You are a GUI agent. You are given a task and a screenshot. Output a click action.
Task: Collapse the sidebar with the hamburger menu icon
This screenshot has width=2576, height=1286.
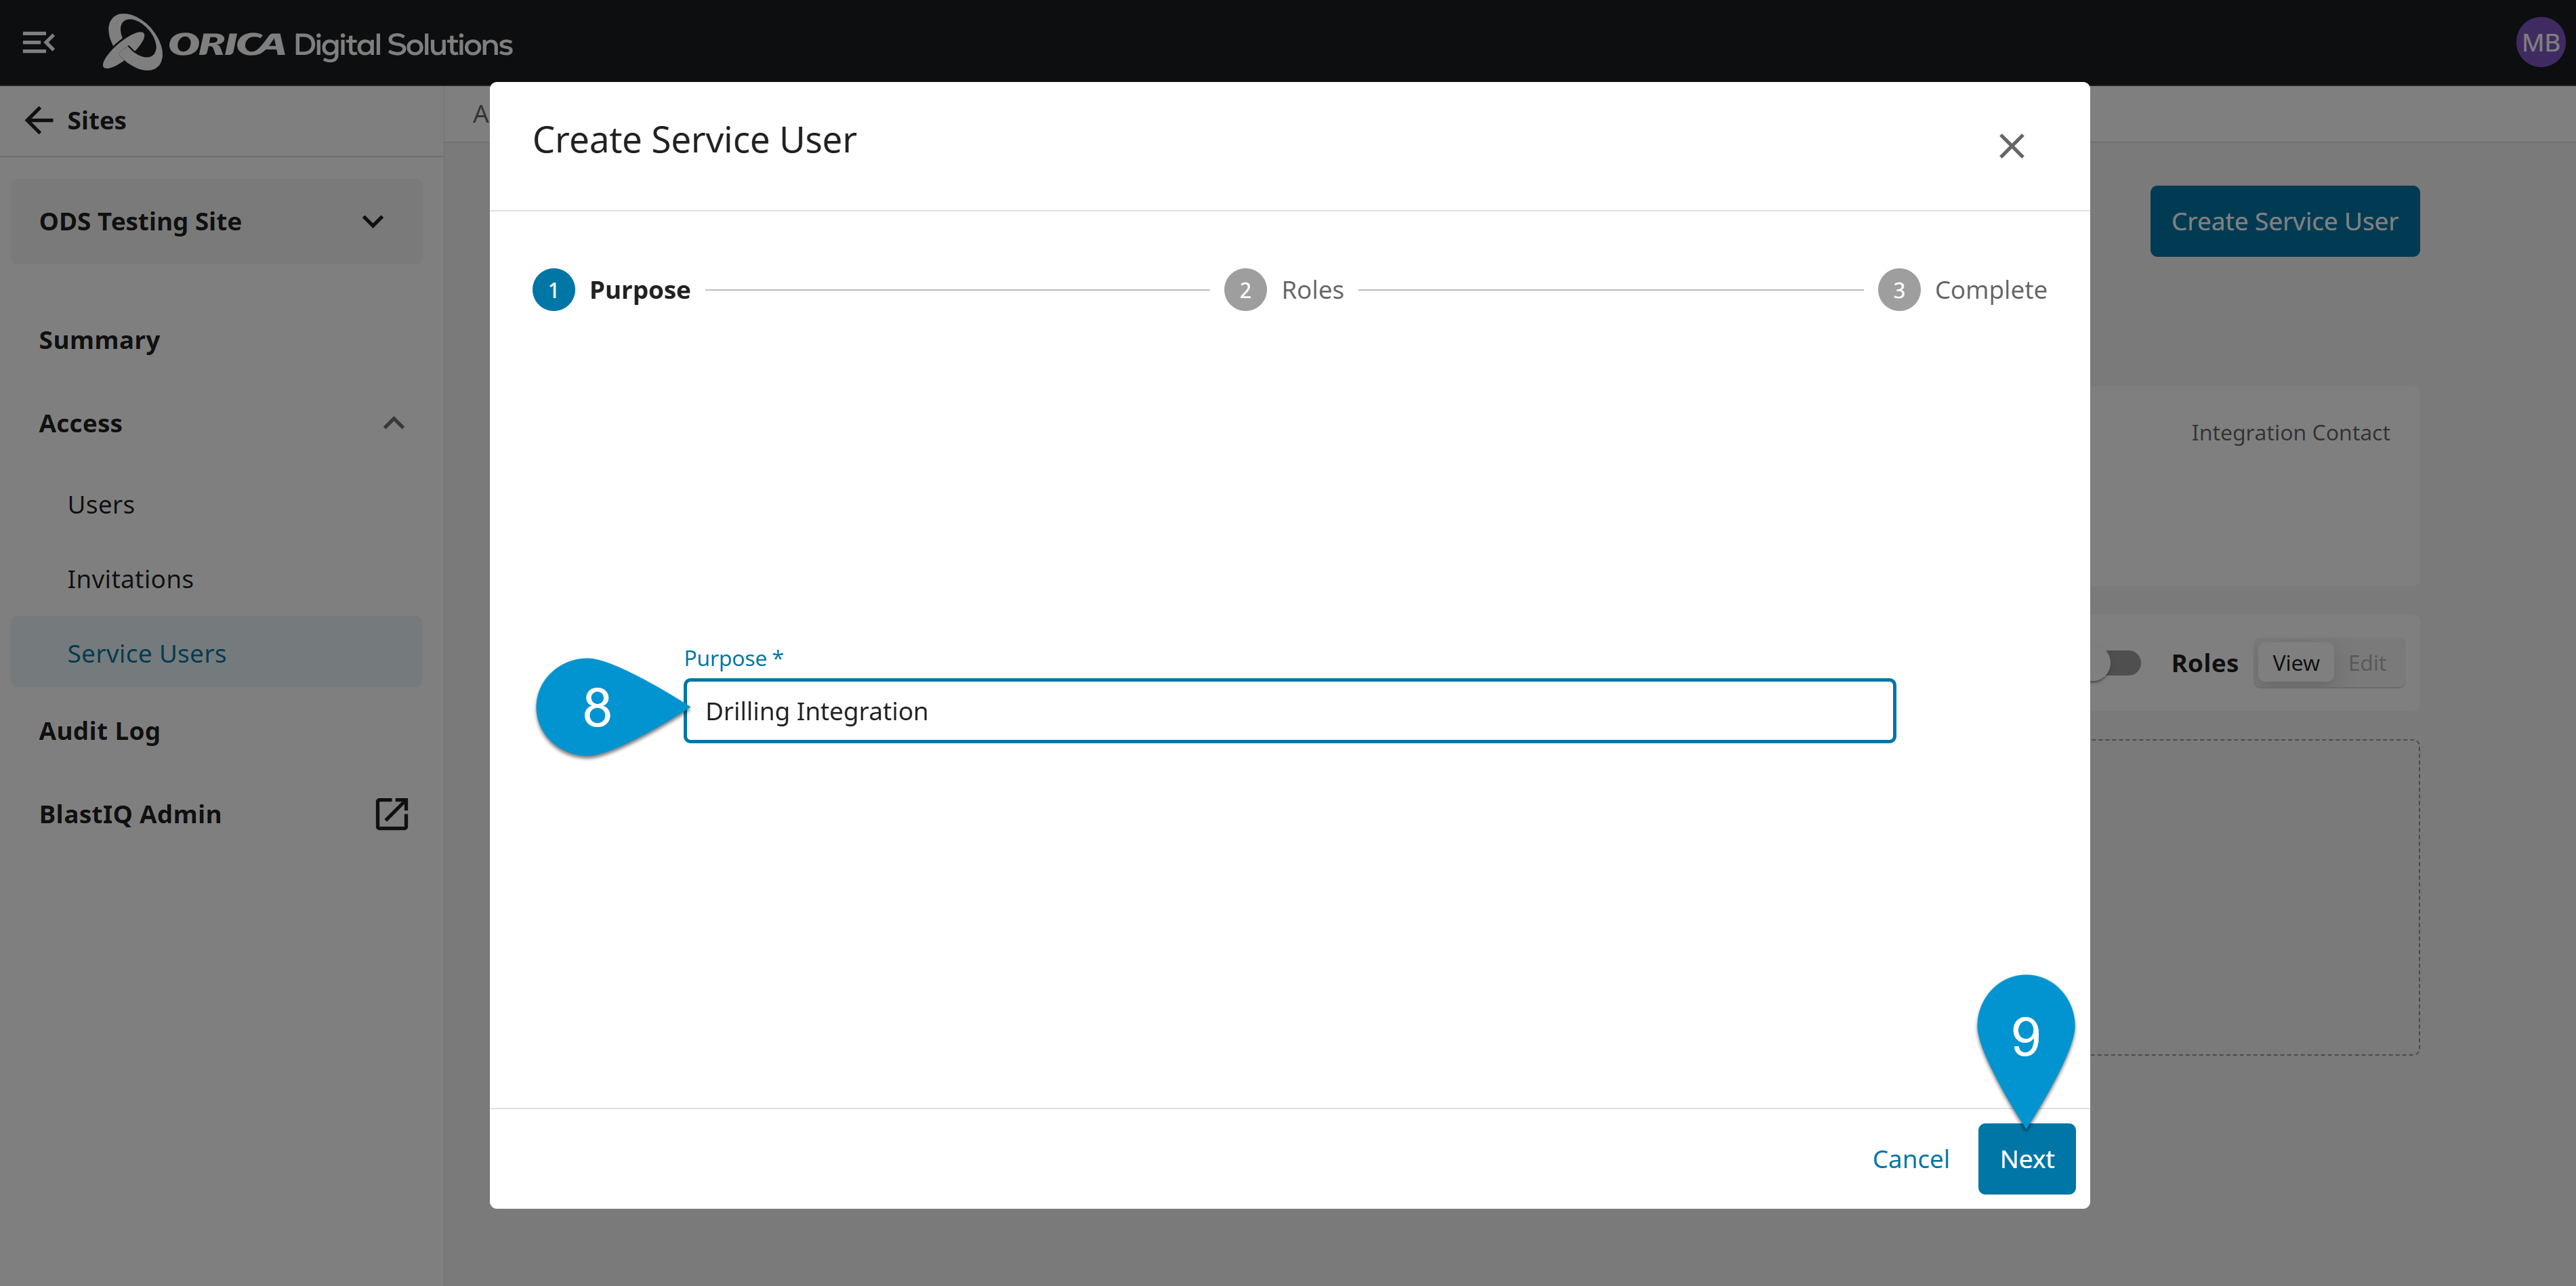[x=38, y=43]
